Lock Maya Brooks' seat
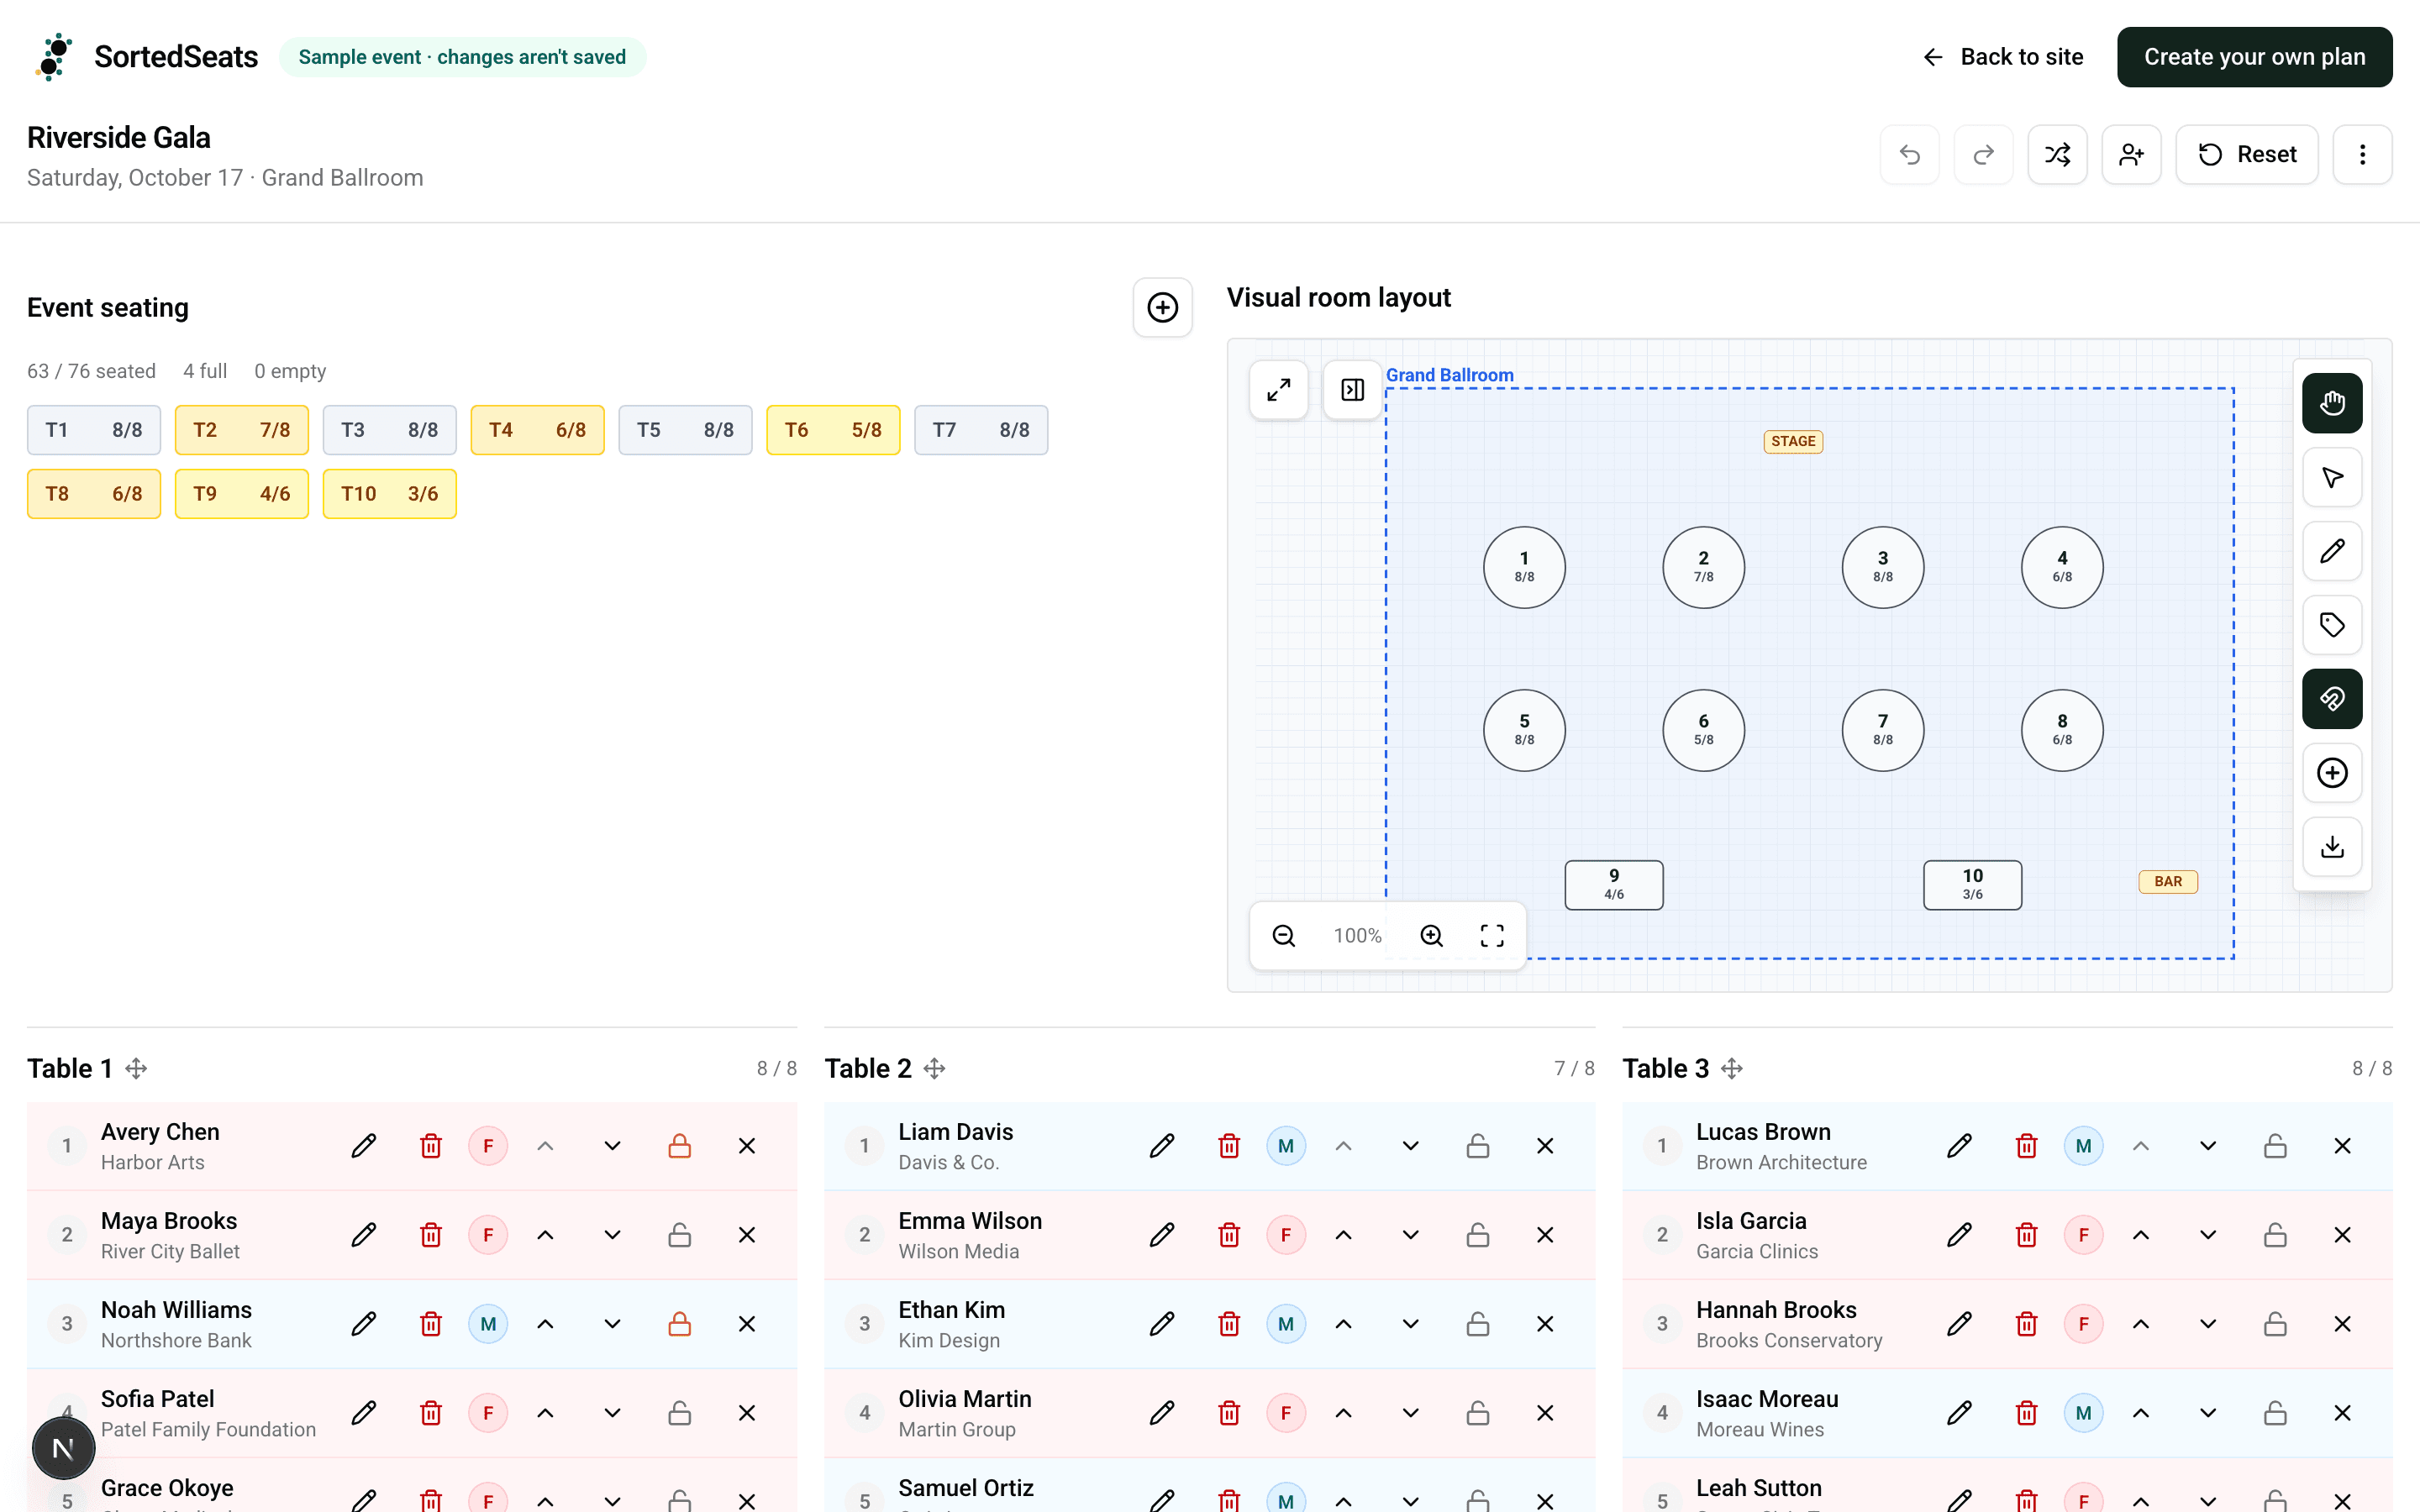The width and height of the screenshot is (2420, 1512). coord(680,1235)
